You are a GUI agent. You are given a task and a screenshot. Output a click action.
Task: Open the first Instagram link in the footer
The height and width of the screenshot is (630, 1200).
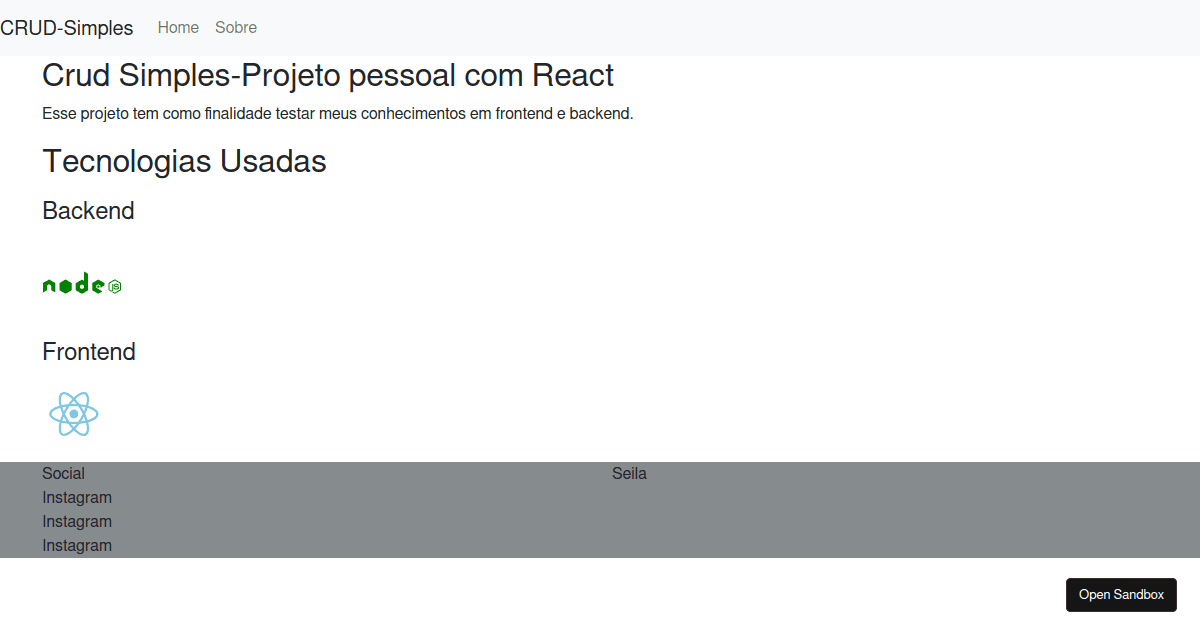point(76,497)
